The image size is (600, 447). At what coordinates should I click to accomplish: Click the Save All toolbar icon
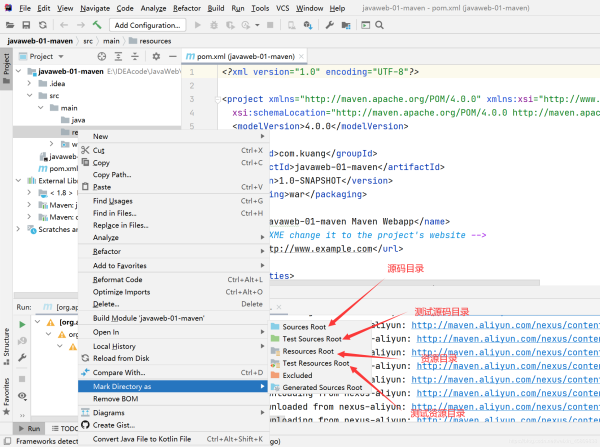click(25, 24)
